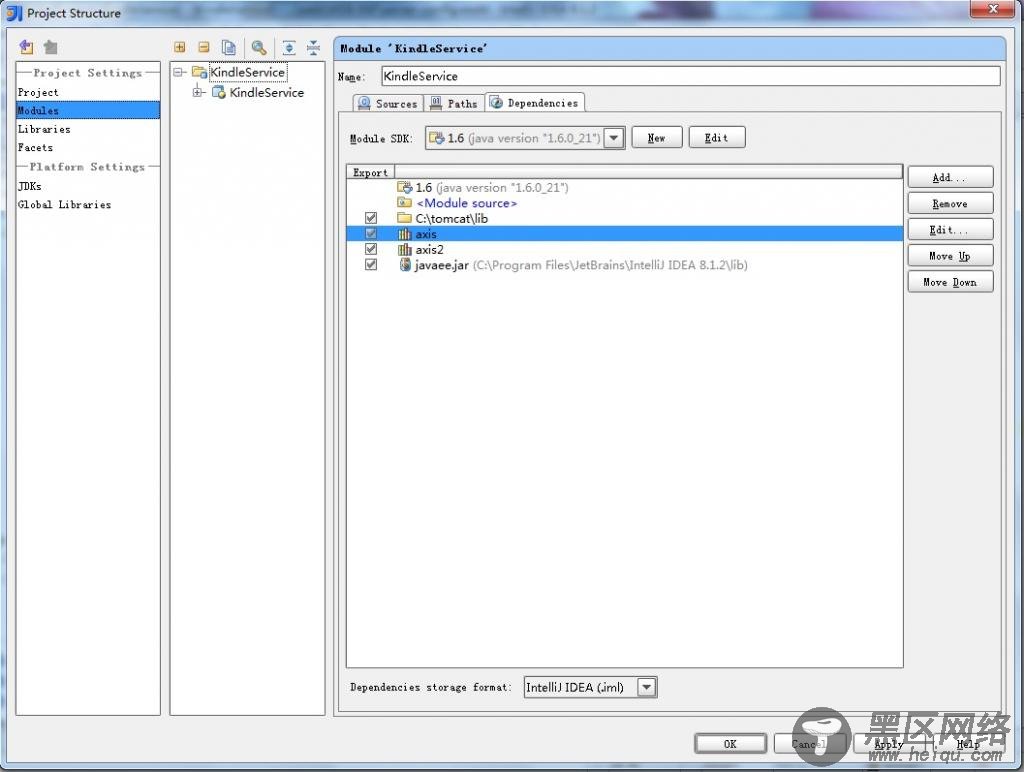Open Global Libraries settings

88,204
